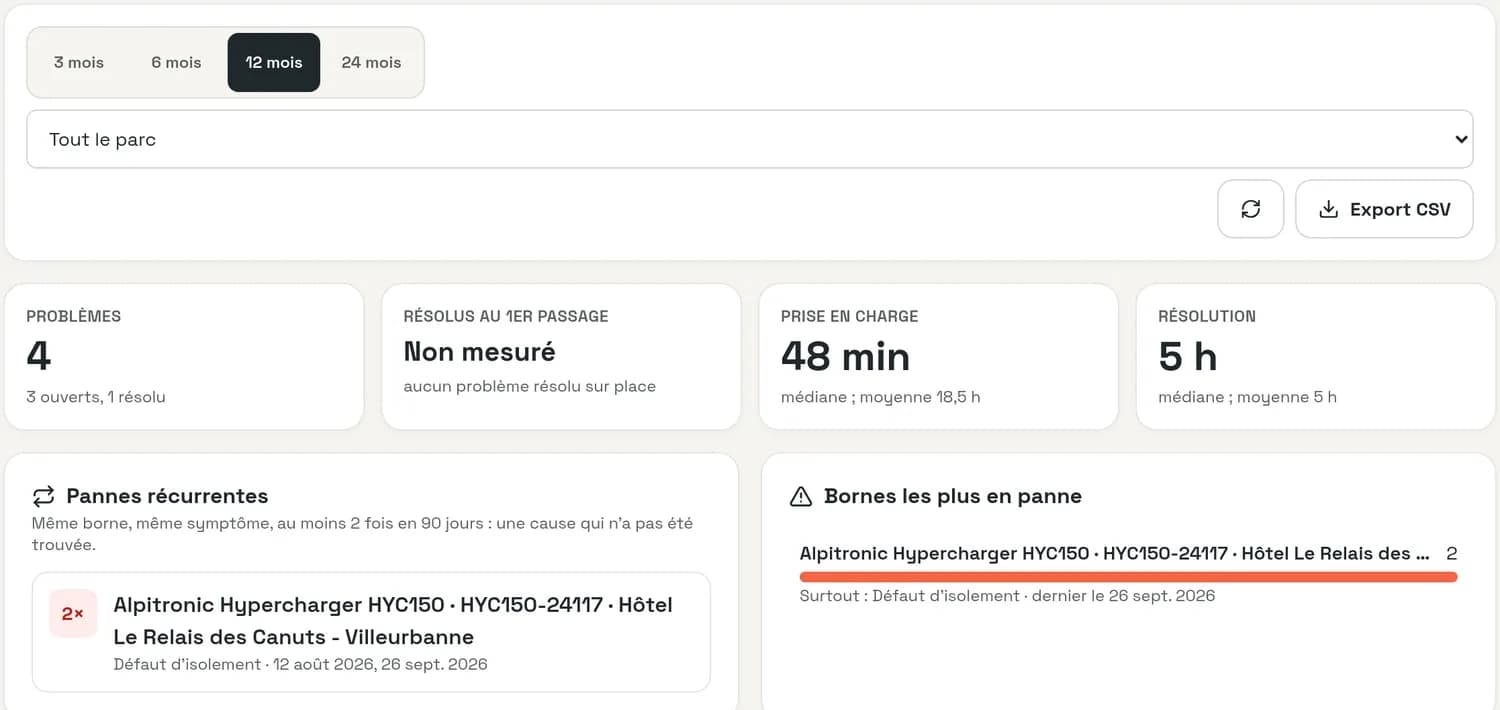Image resolution: width=1500 pixels, height=710 pixels.
Task: Click the red bar under Alpitronic Hypercharger
Action: click(x=1128, y=577)
